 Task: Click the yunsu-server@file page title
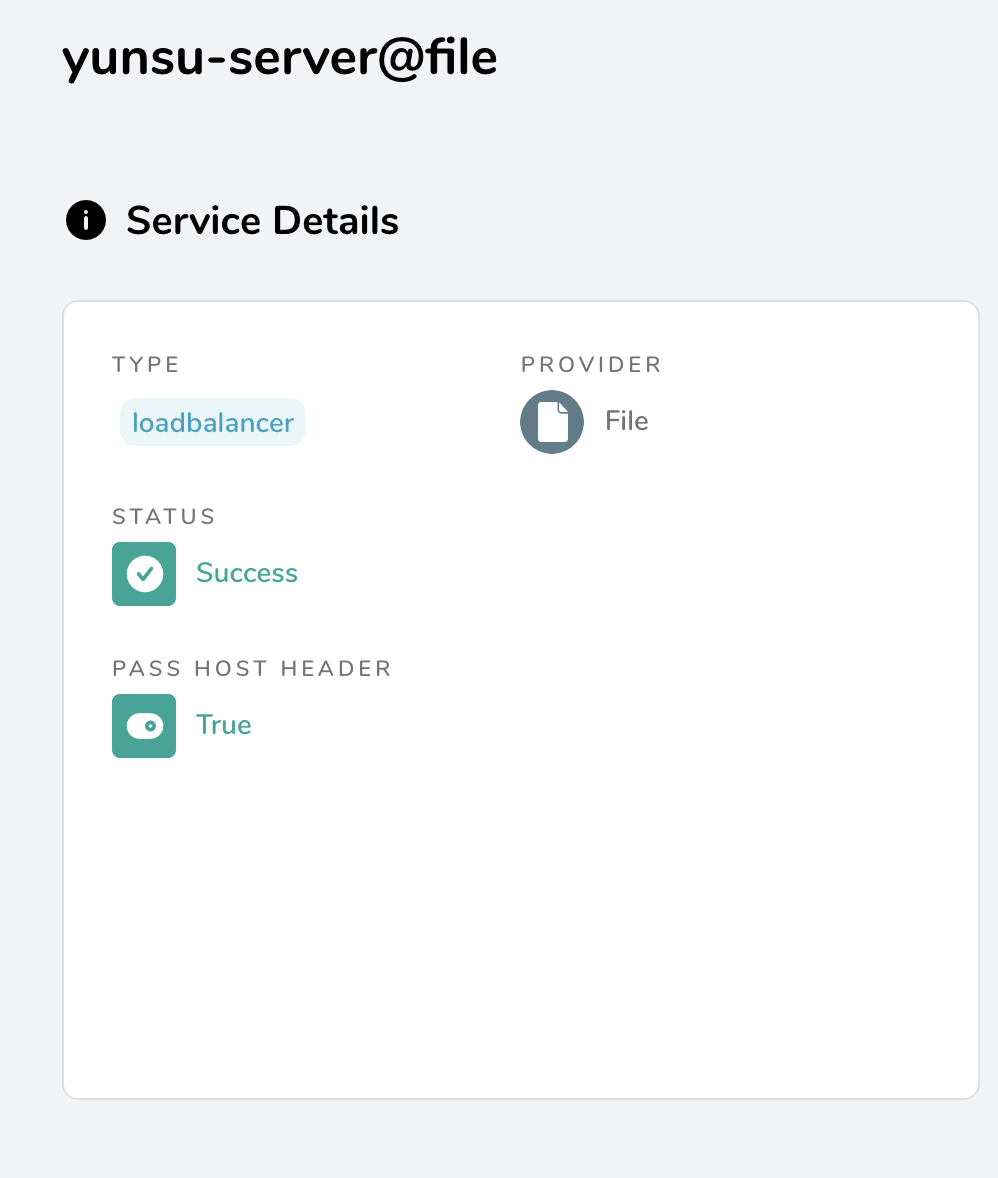coord(279,59)
